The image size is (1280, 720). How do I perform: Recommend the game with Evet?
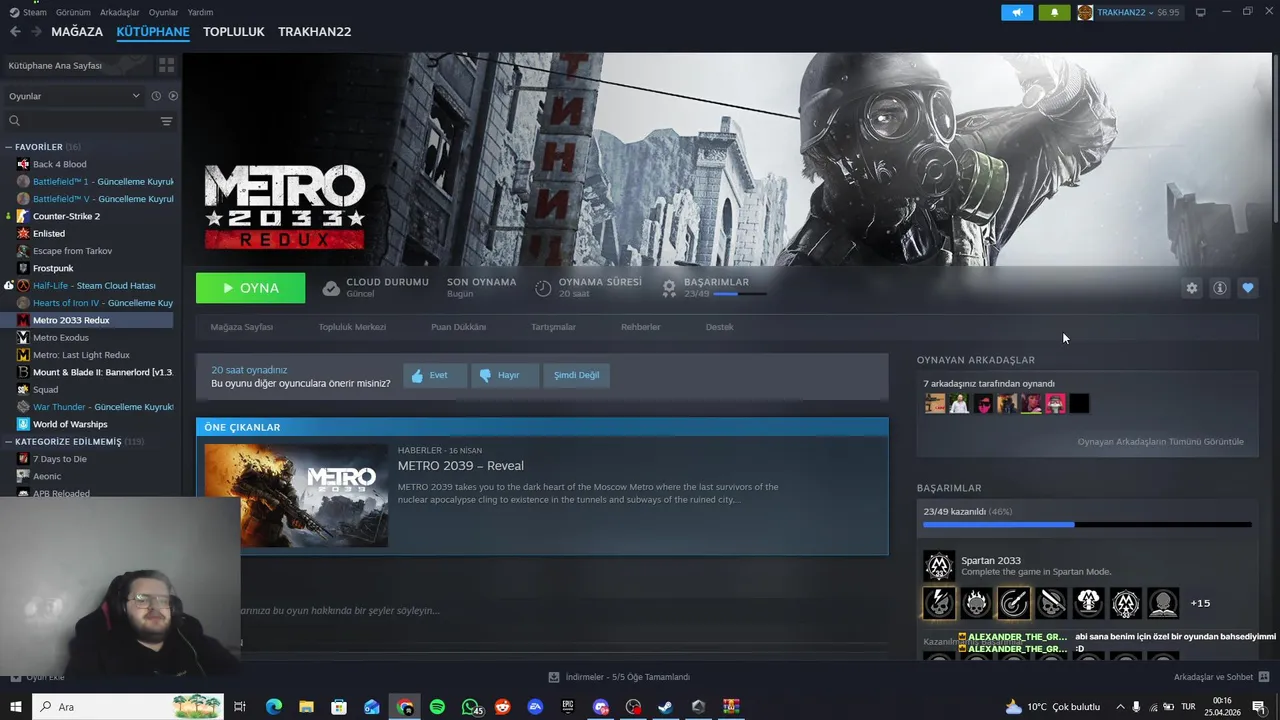(435, 375)
